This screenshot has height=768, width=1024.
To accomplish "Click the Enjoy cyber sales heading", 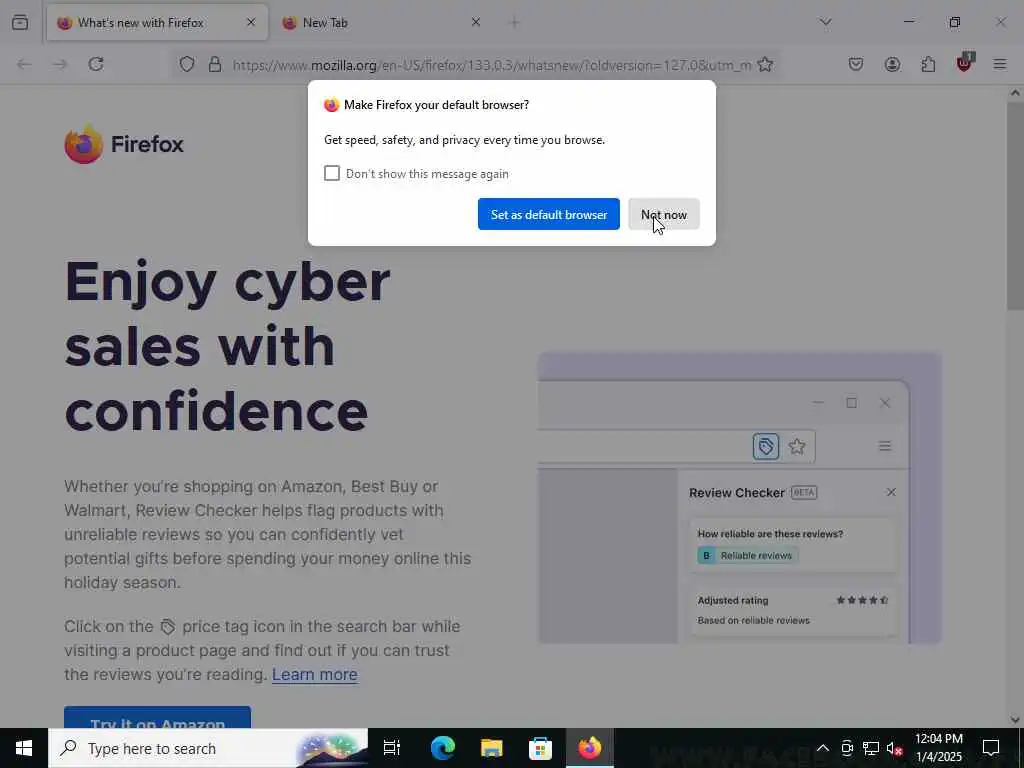I will (227, 347).
